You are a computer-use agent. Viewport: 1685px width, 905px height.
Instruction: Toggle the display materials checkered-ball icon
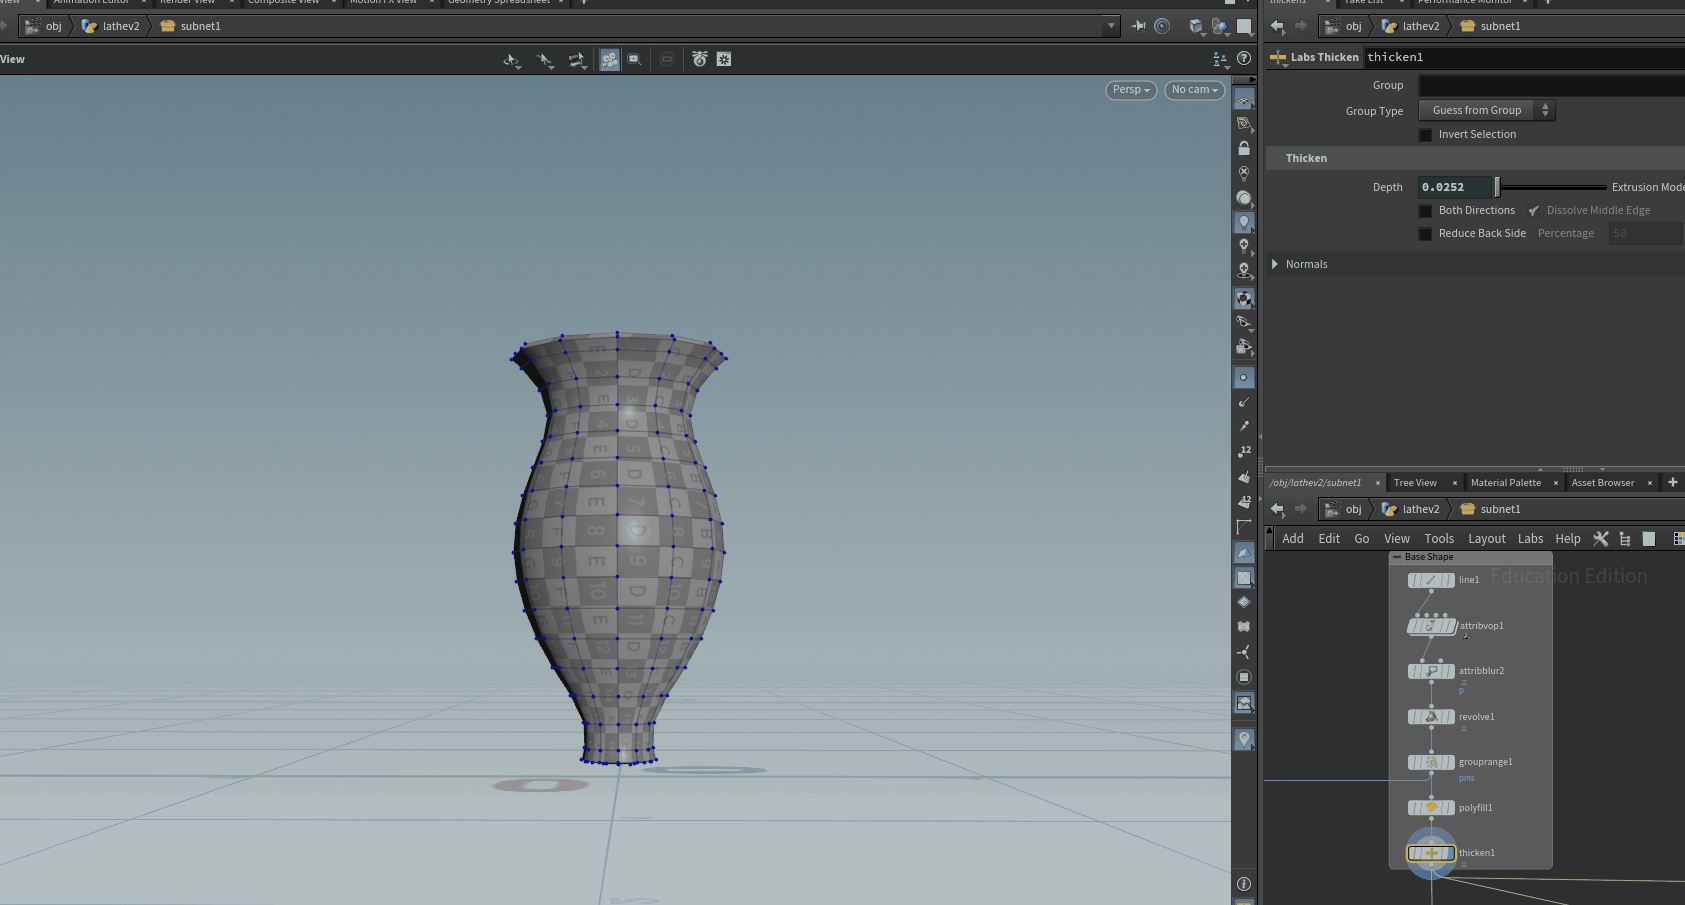coord(1244,298)
